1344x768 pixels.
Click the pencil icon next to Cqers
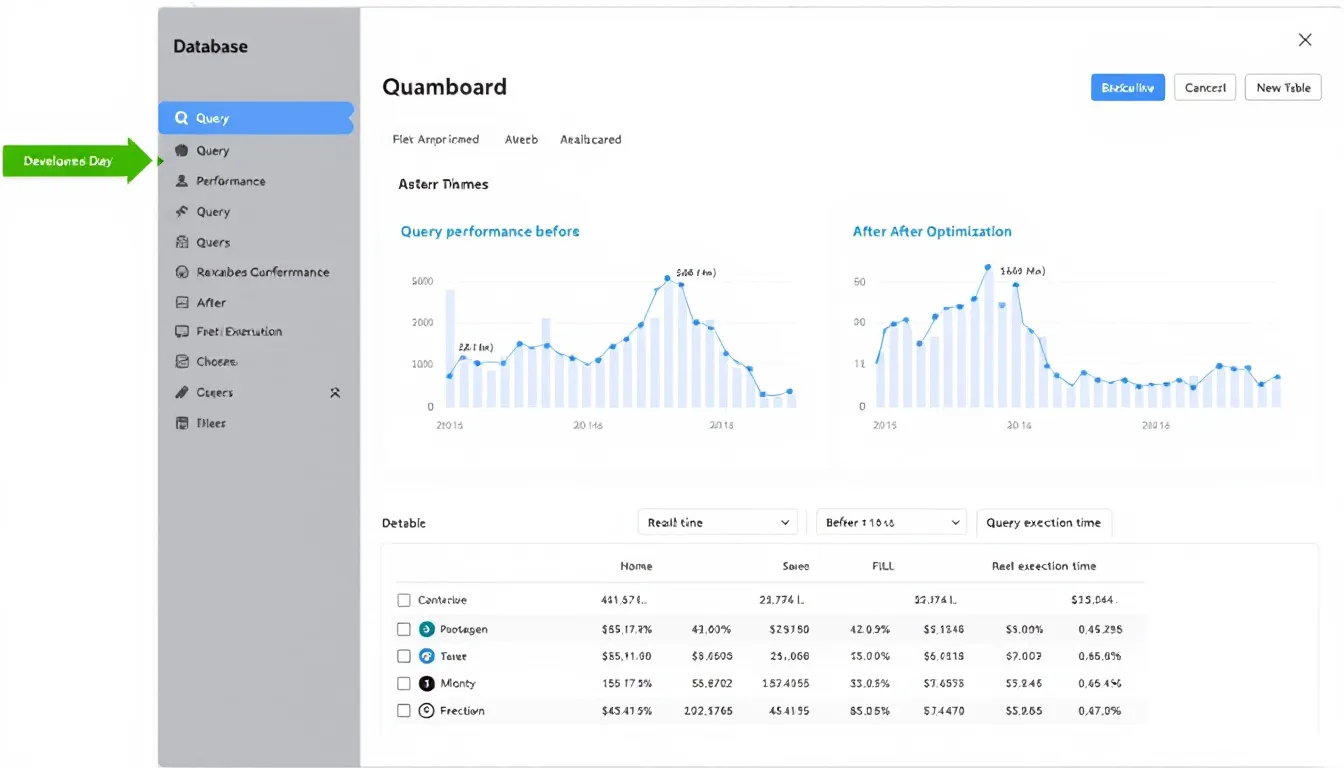tap(184, 392)
